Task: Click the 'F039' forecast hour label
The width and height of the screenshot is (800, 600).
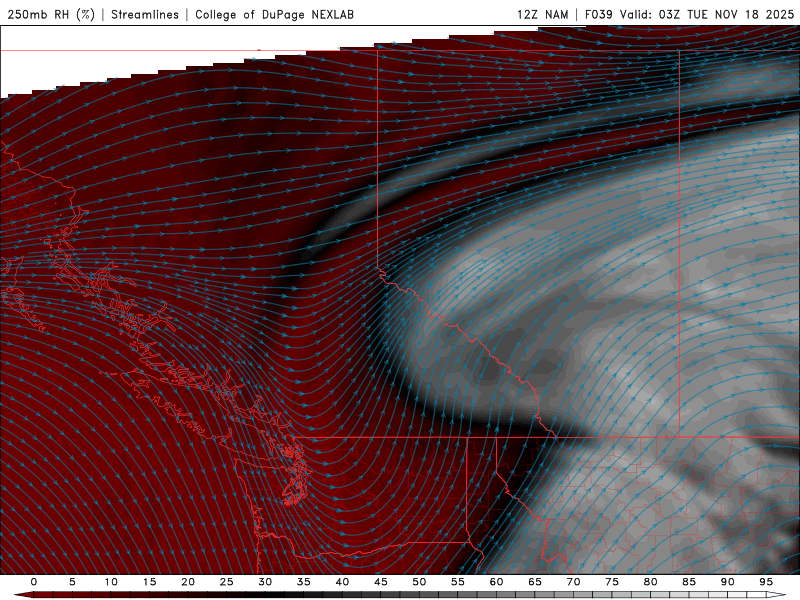Action: 598,14
